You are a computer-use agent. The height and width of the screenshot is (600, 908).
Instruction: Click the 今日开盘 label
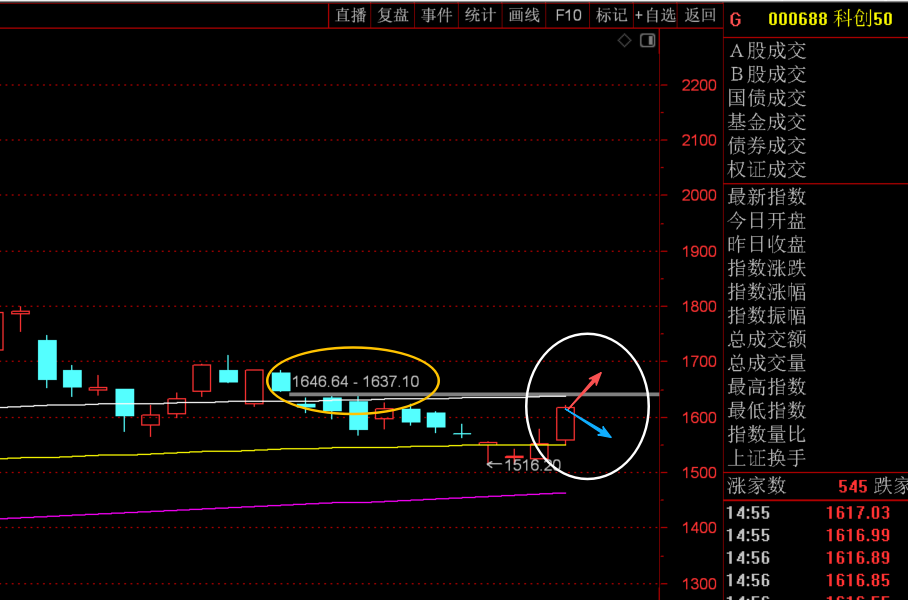pos(767,221)
